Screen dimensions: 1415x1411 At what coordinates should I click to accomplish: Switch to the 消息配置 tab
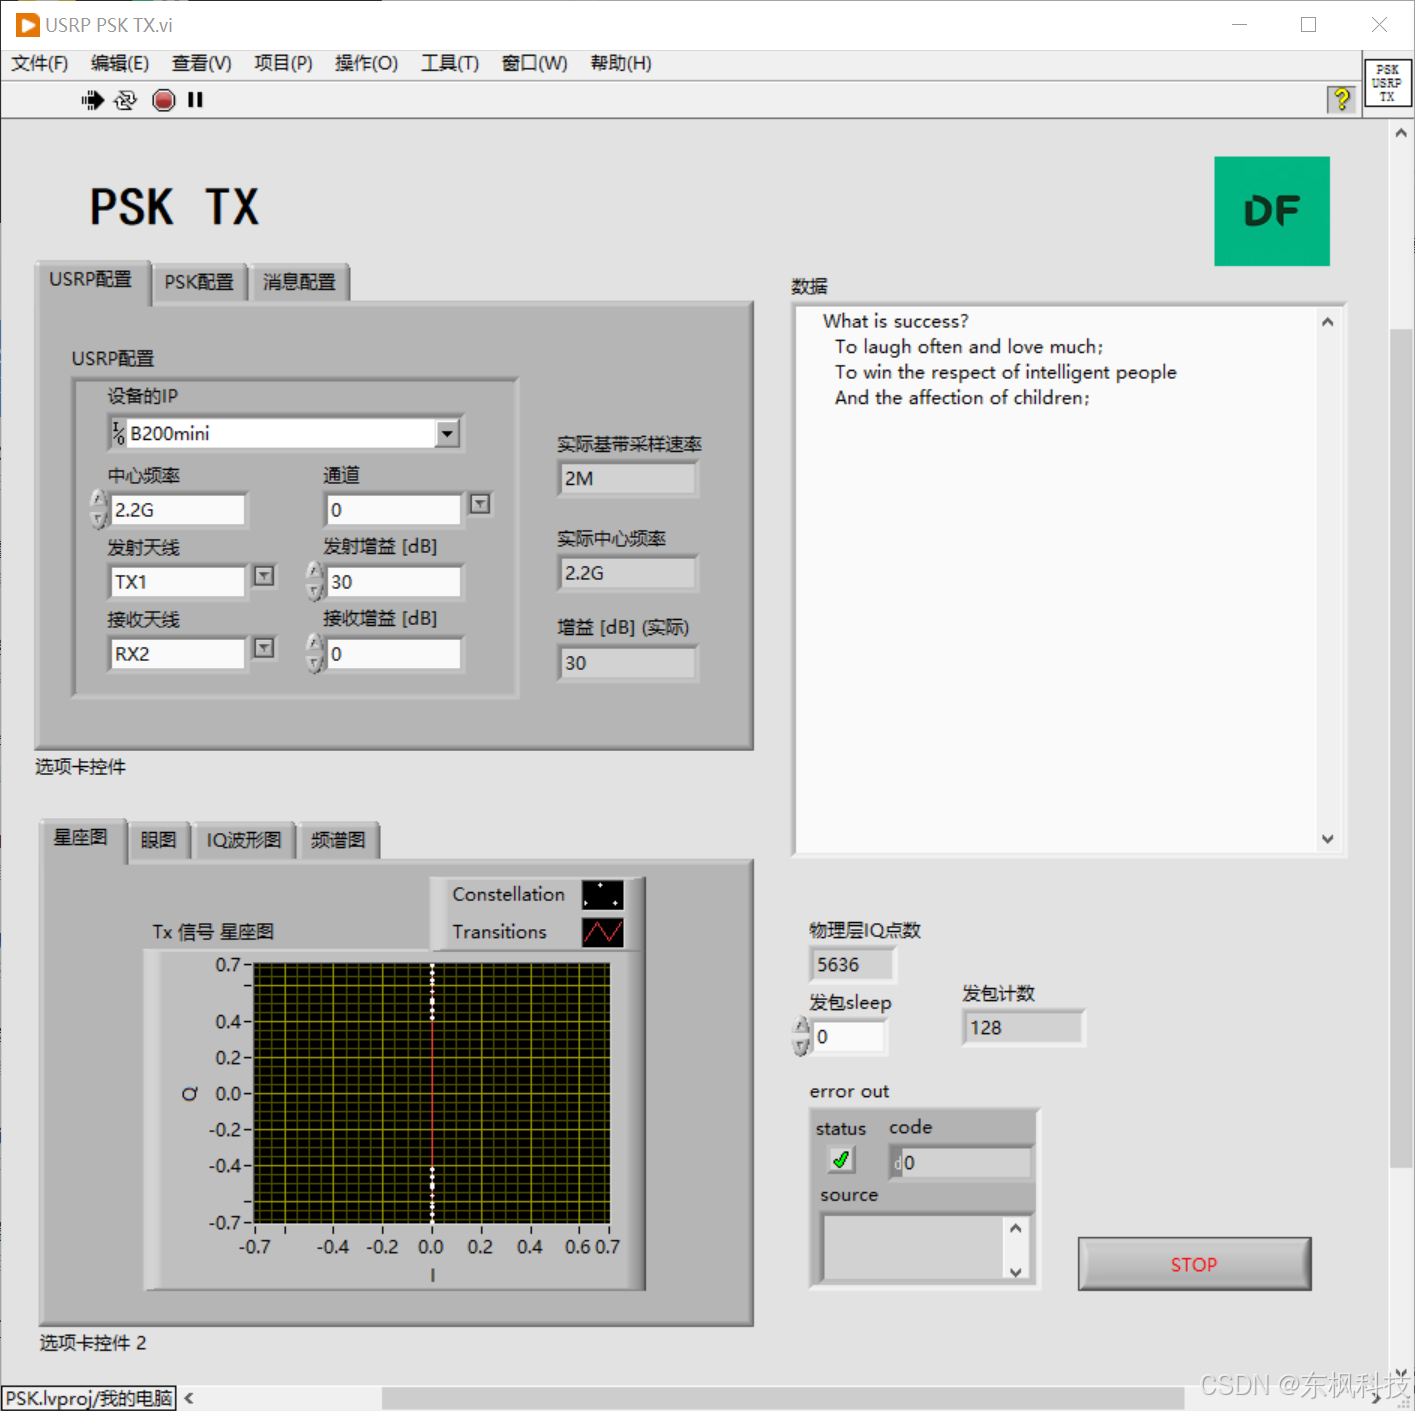click(x=299, y=283)
